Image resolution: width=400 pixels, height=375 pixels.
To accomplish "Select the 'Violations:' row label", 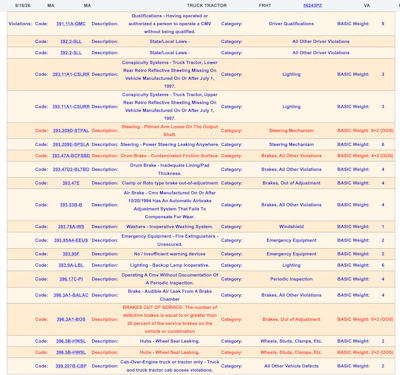I will pos(20,24).
